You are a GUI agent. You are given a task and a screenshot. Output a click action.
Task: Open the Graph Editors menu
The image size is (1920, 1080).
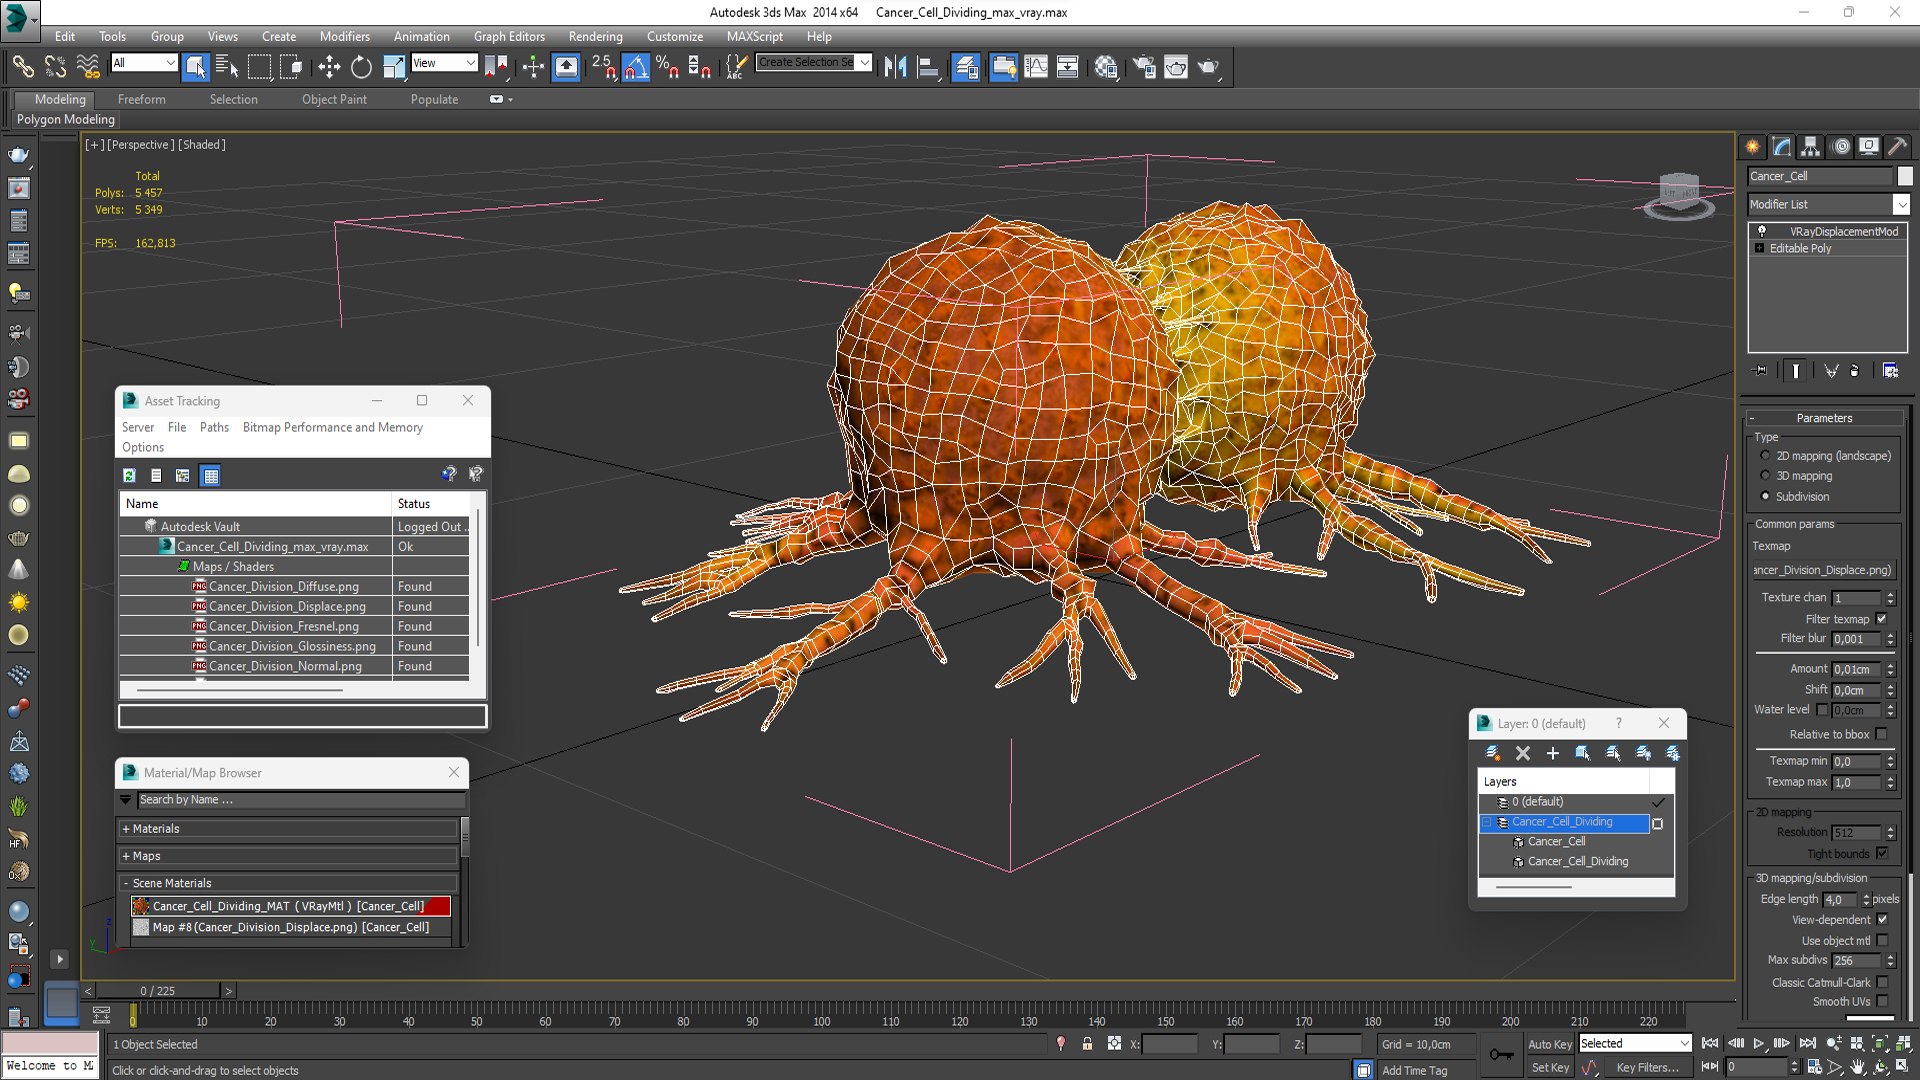509,36
